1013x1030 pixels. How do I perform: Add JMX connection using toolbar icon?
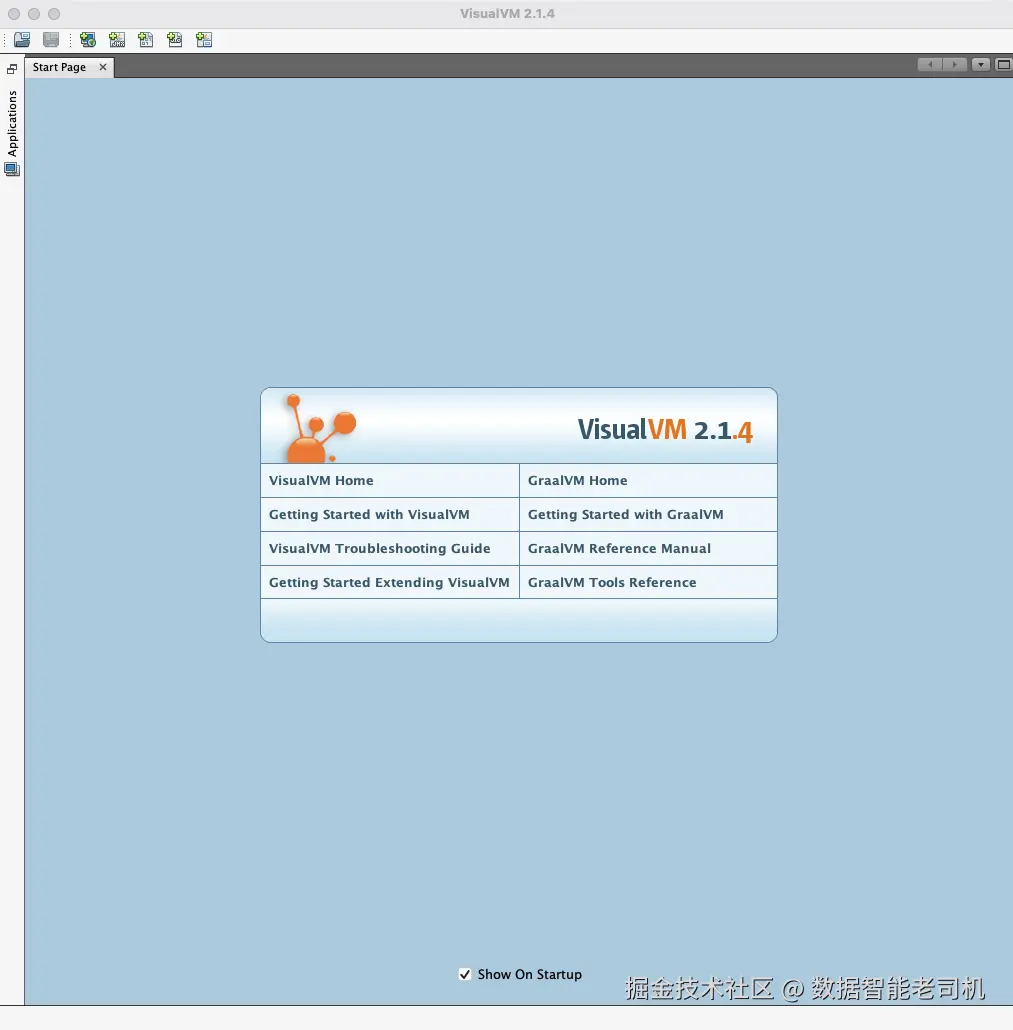(x=117, y=40)
